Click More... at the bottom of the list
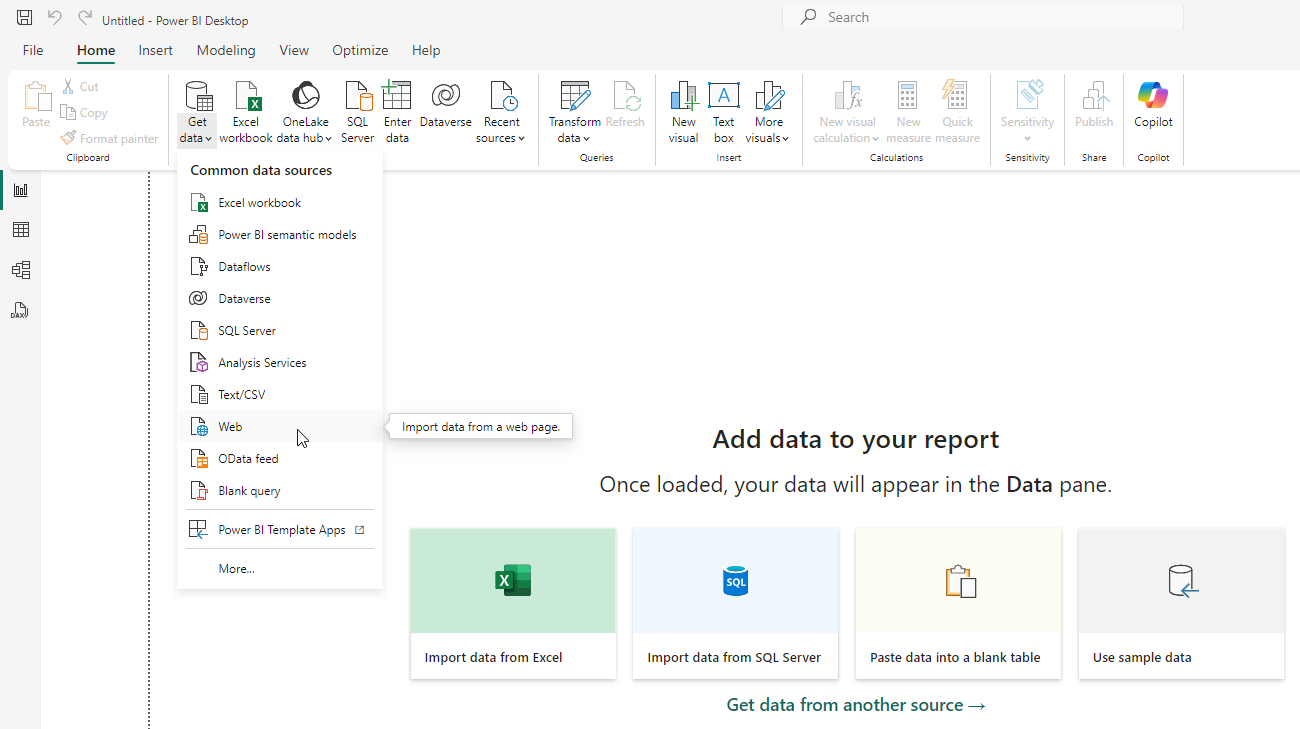 (280, 569)
